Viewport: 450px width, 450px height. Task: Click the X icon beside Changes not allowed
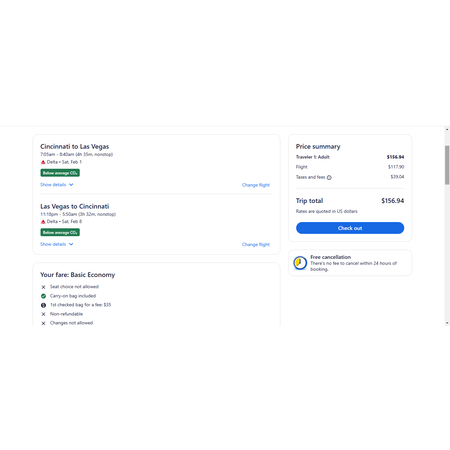click(43, 323)
